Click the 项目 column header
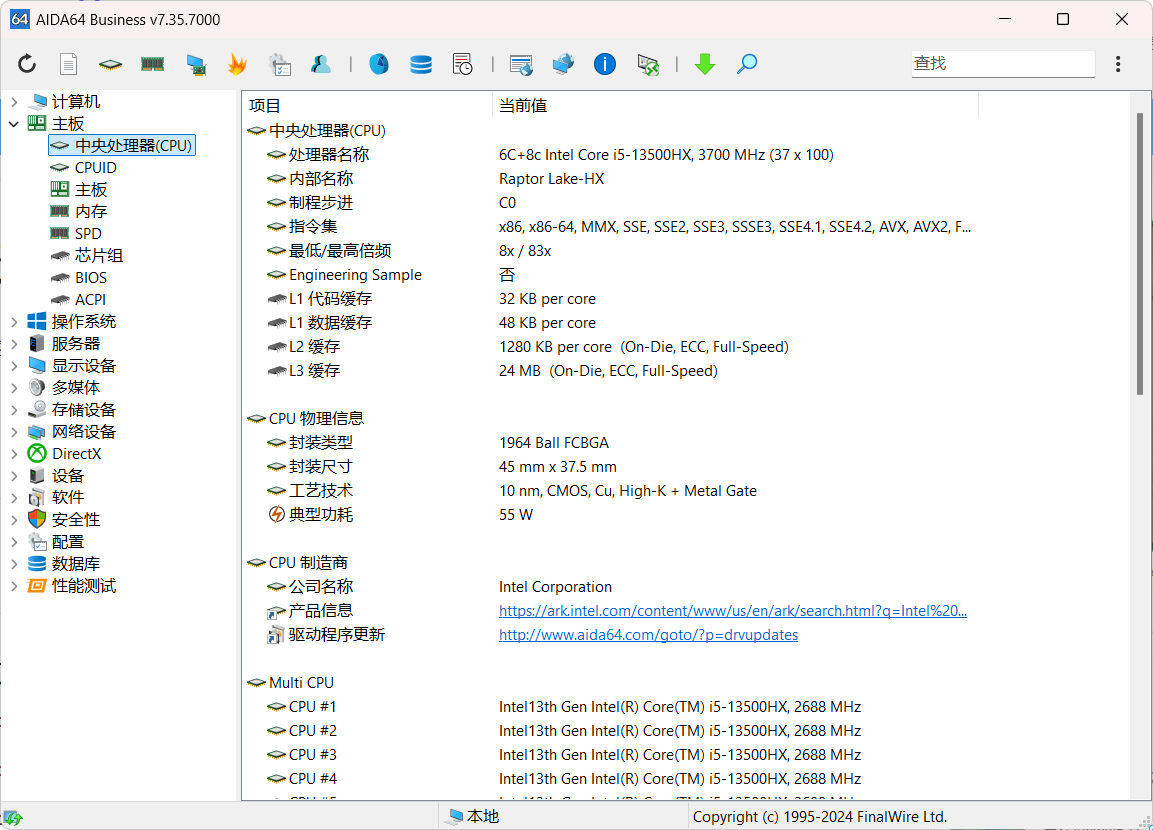The image size is (1153, 830). 366,106
